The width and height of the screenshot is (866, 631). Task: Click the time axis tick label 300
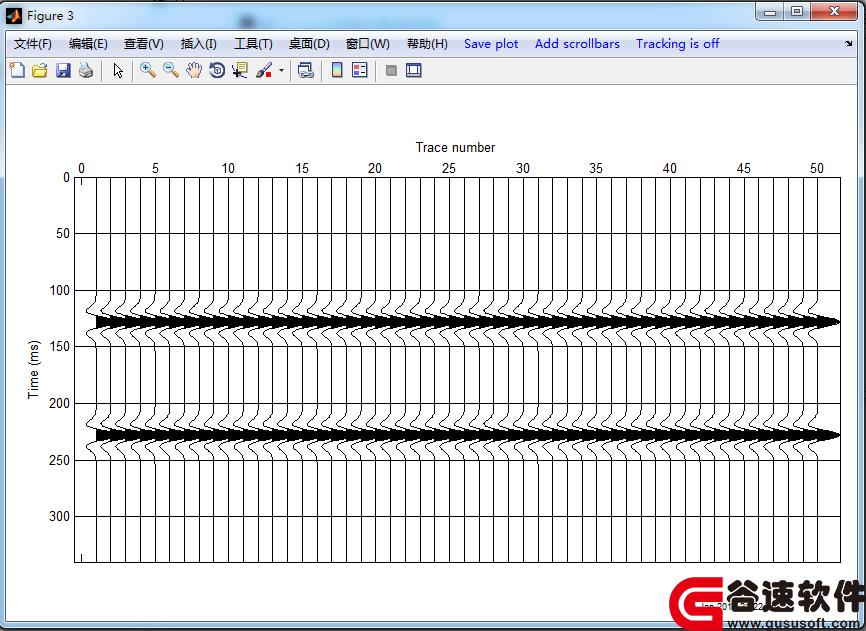tap(60, 516)
